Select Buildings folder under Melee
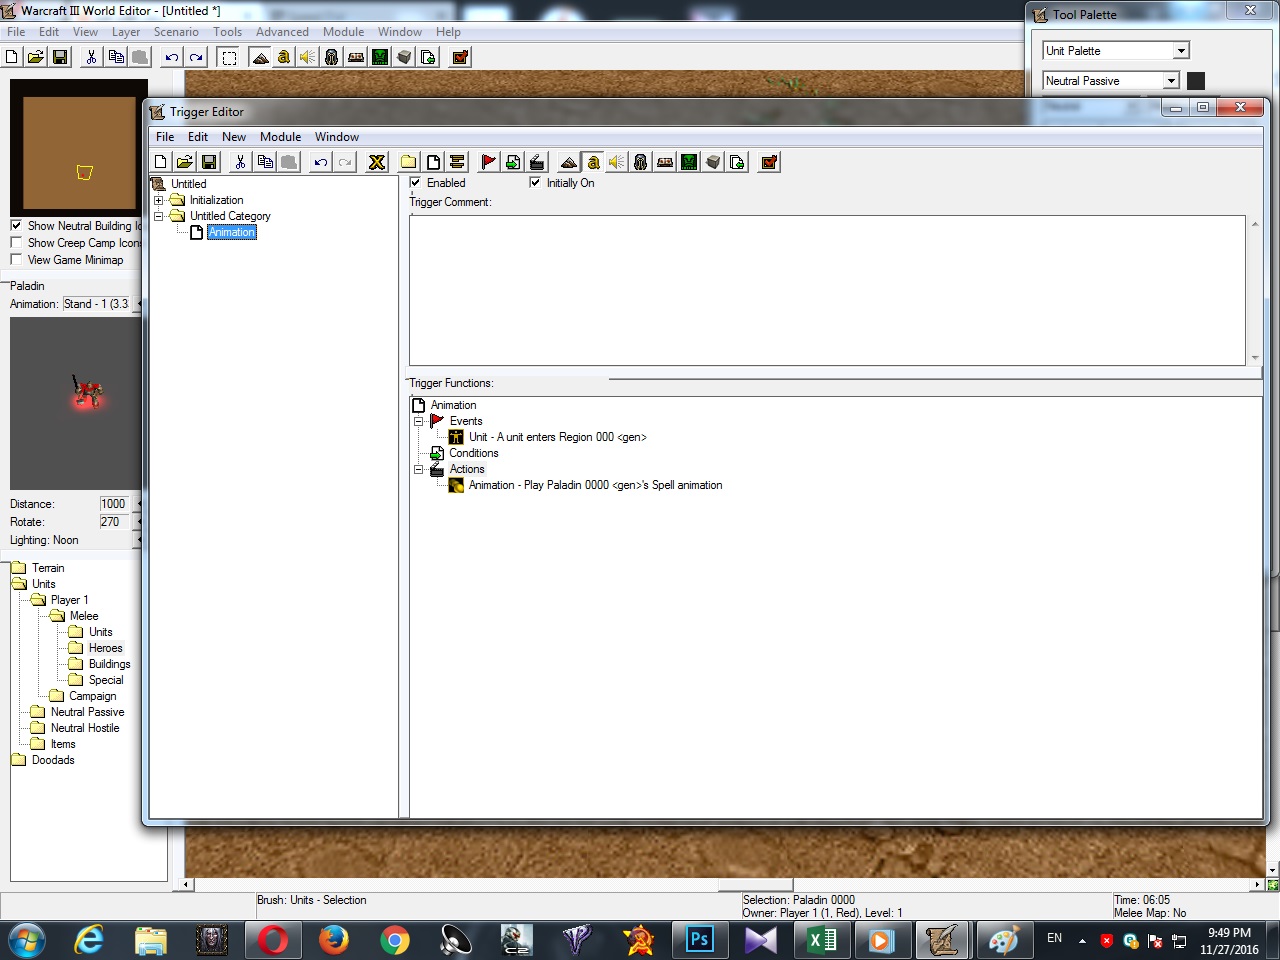Screen dimensions: 1280x960 click(109, 664)
